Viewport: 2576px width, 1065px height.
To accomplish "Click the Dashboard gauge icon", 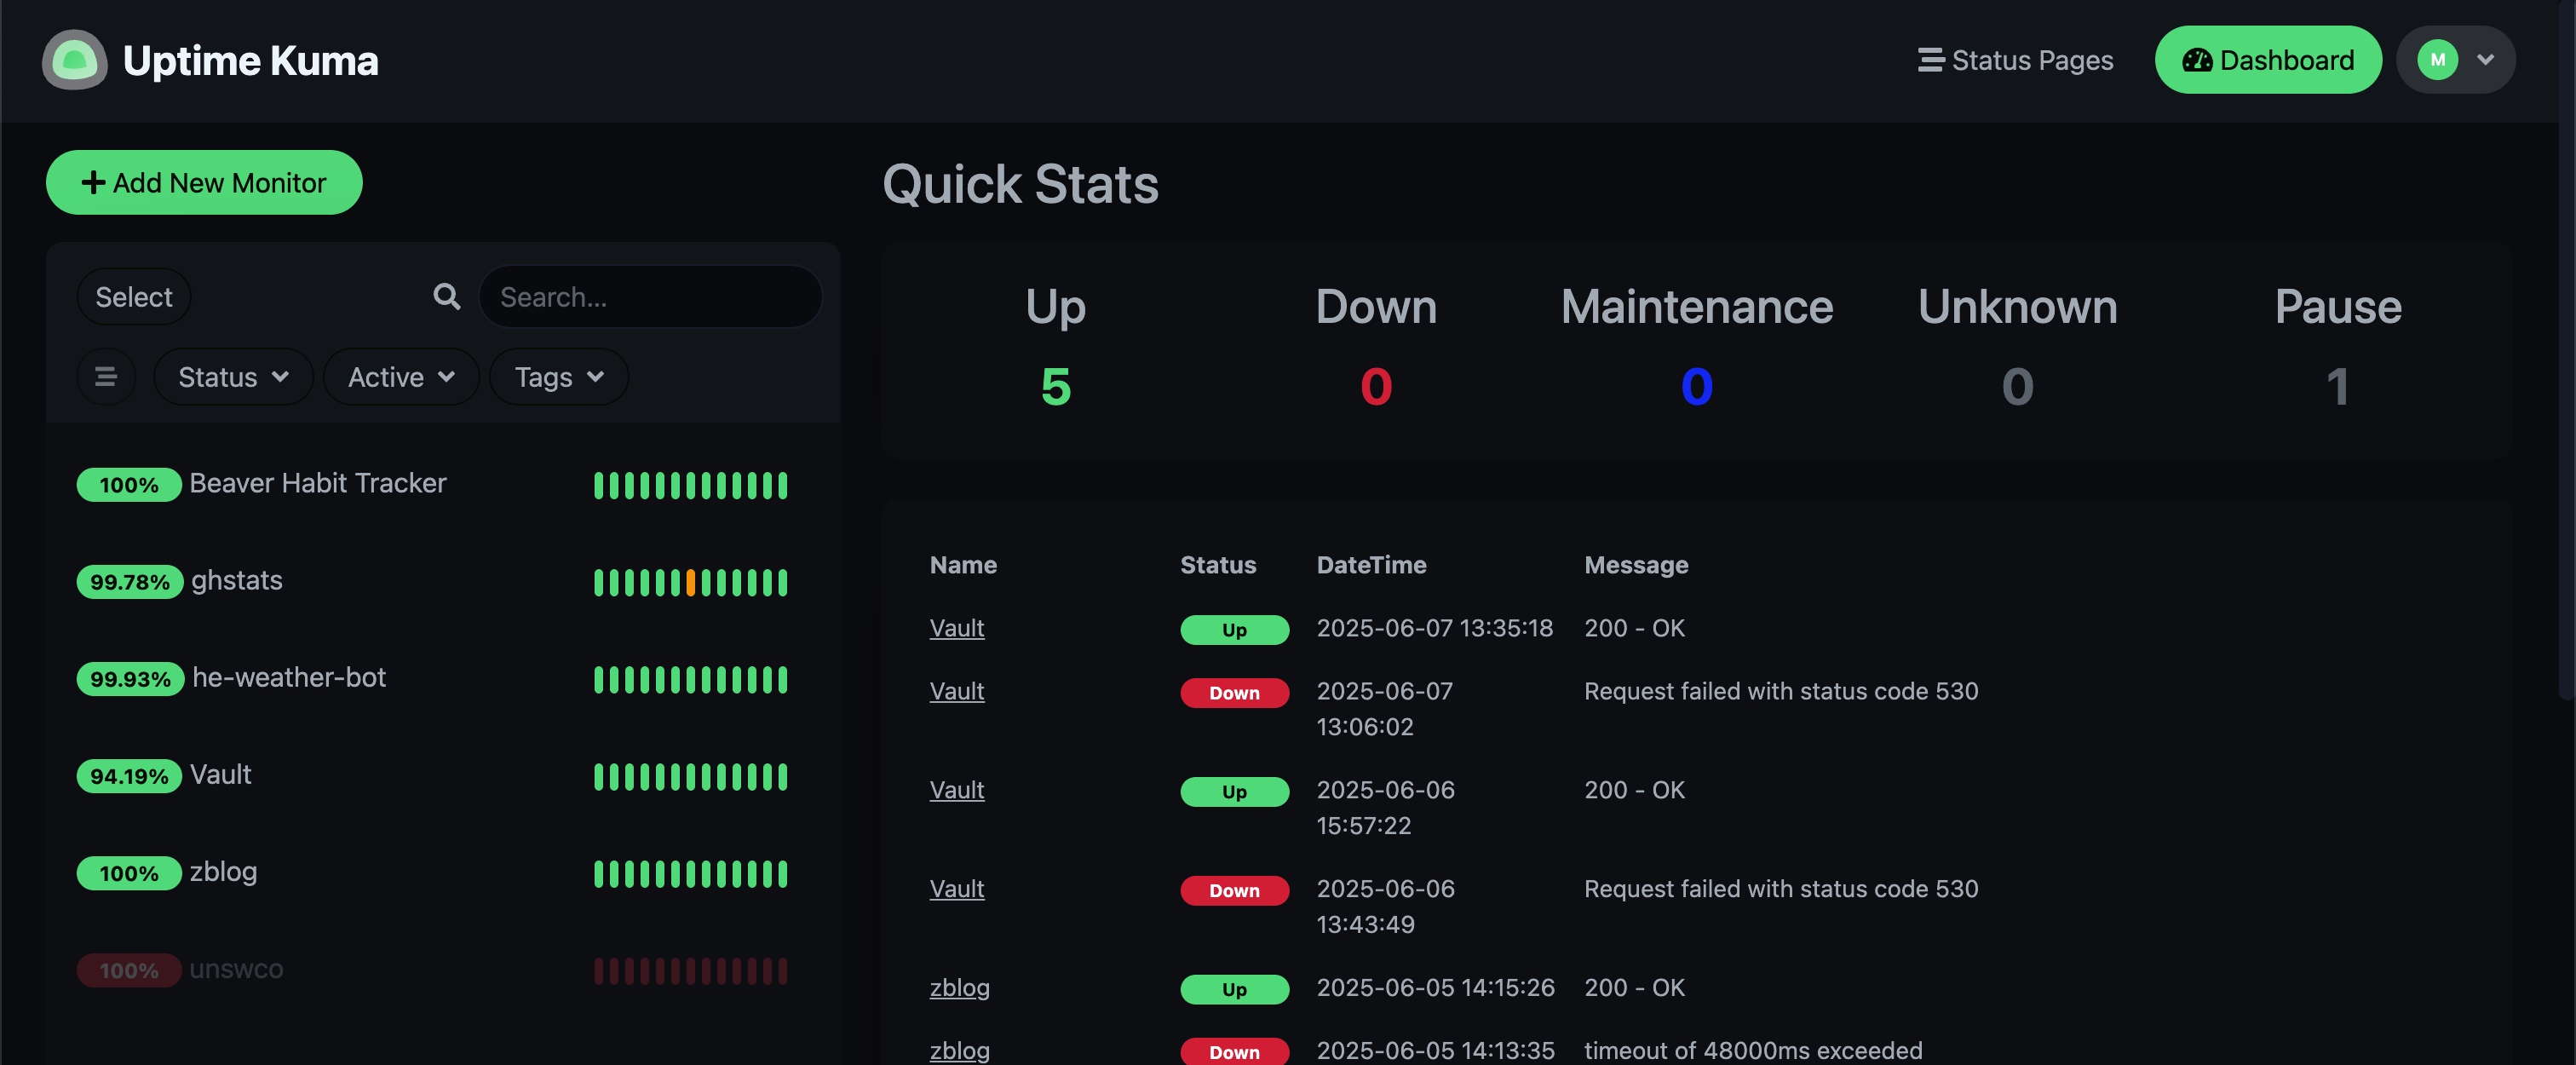I will [x=2196, y=60].
